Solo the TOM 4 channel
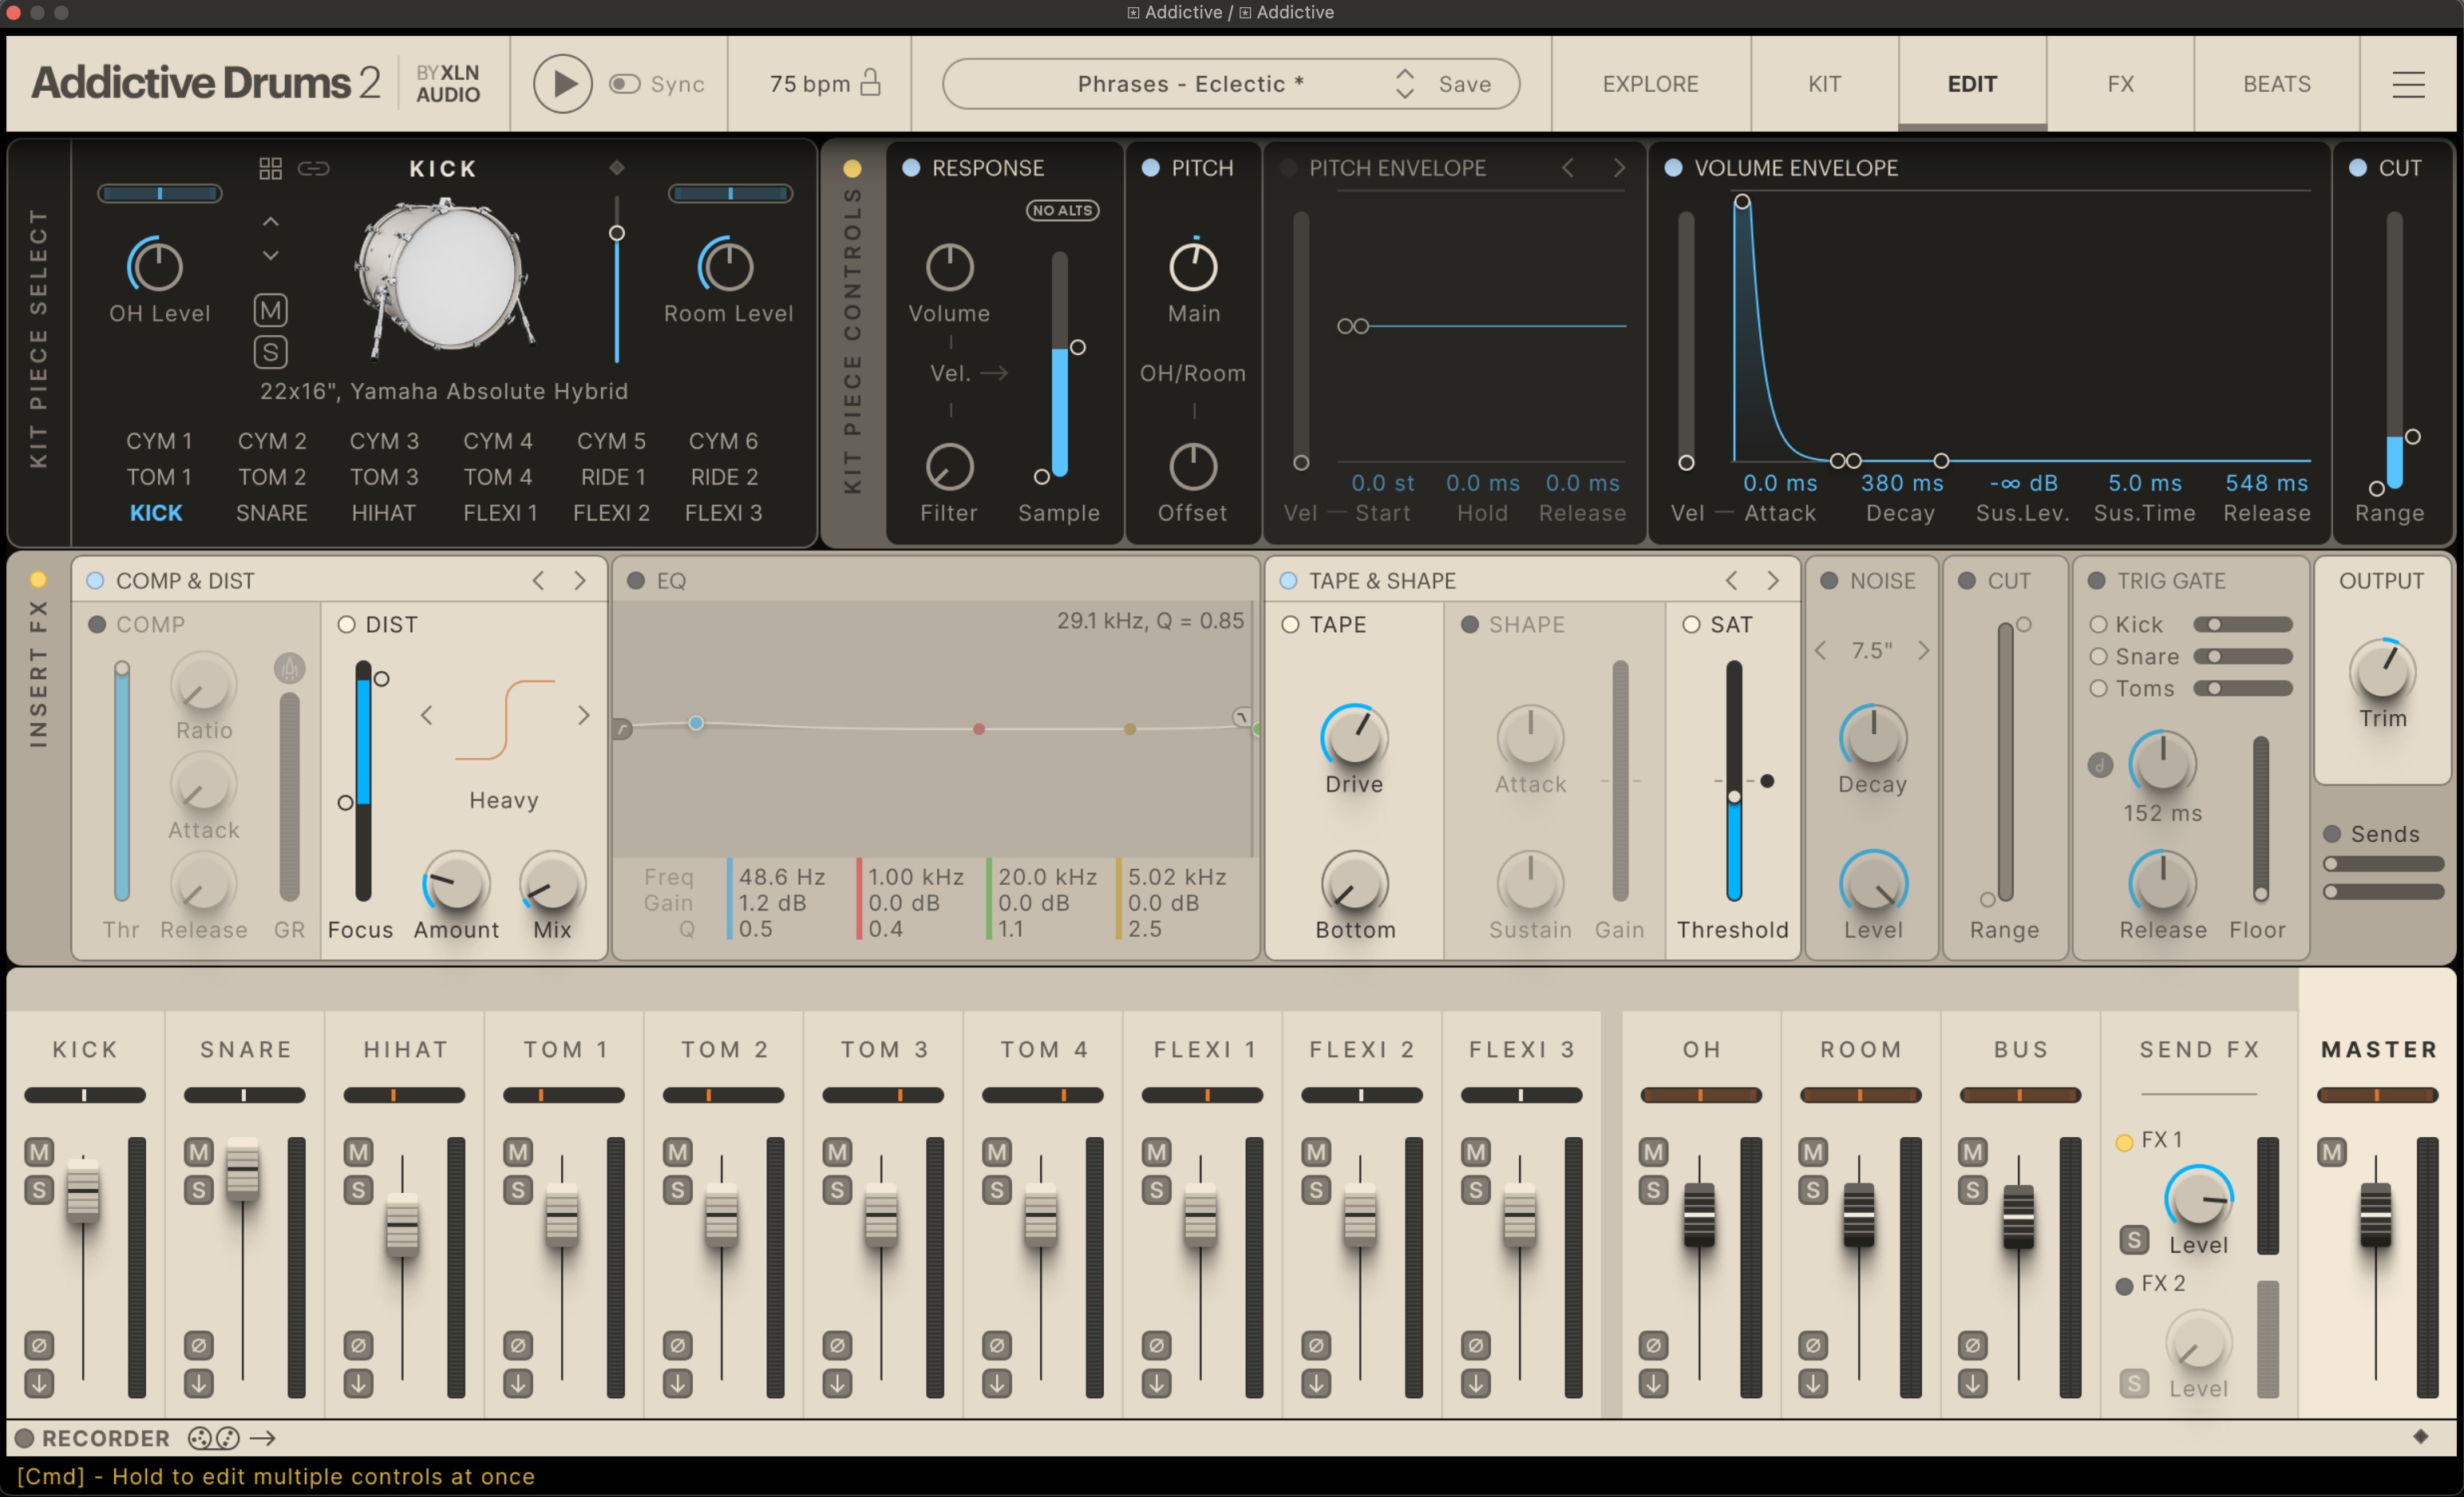2464x1497 pixels. point(997,1190)
